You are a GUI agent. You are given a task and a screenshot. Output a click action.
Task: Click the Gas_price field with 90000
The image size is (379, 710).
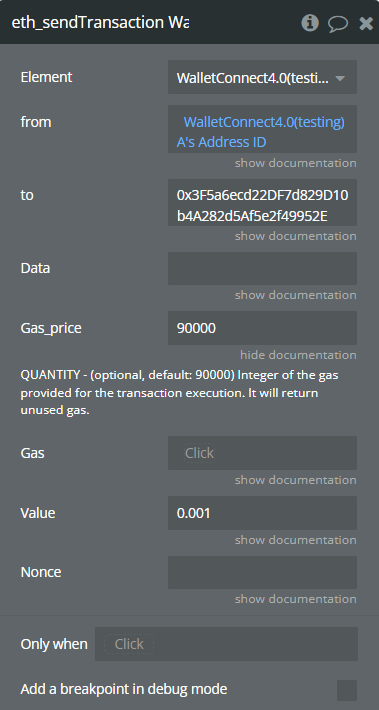pos(262,328)
